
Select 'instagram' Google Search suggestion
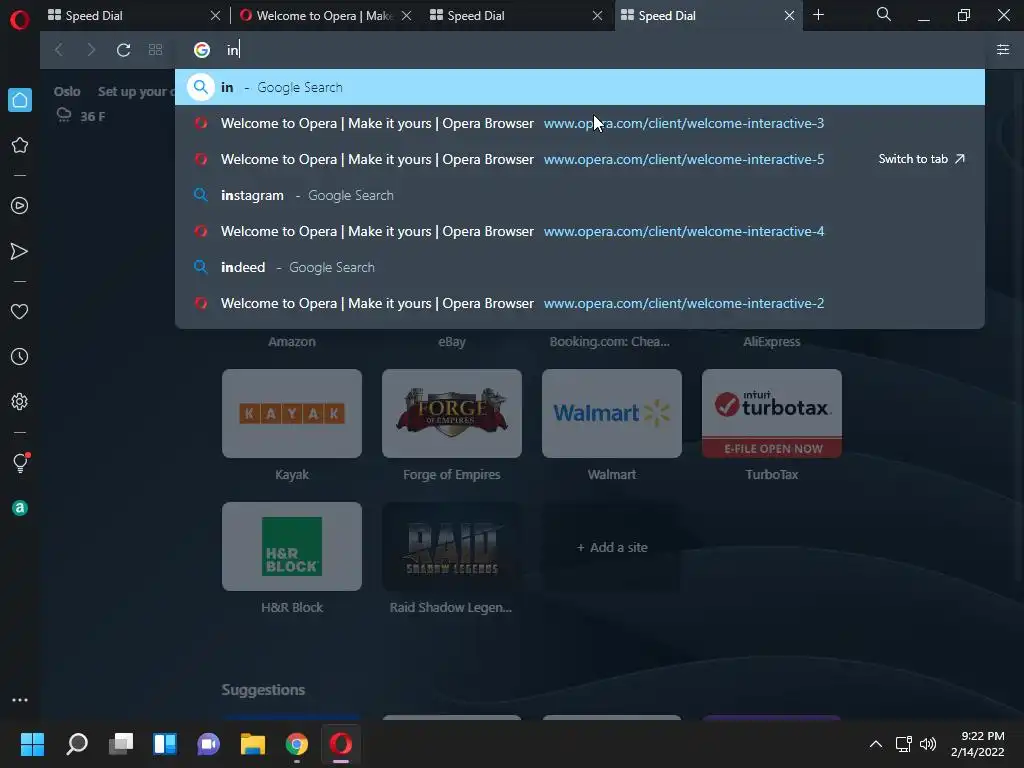click(580, 195)
